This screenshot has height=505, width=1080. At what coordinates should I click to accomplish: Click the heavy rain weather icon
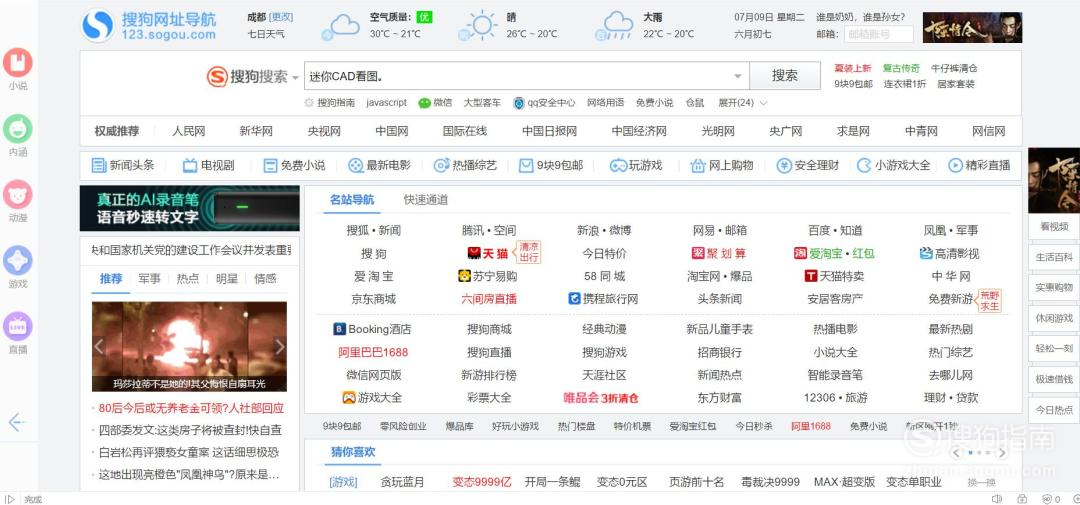tap(614, 26)
